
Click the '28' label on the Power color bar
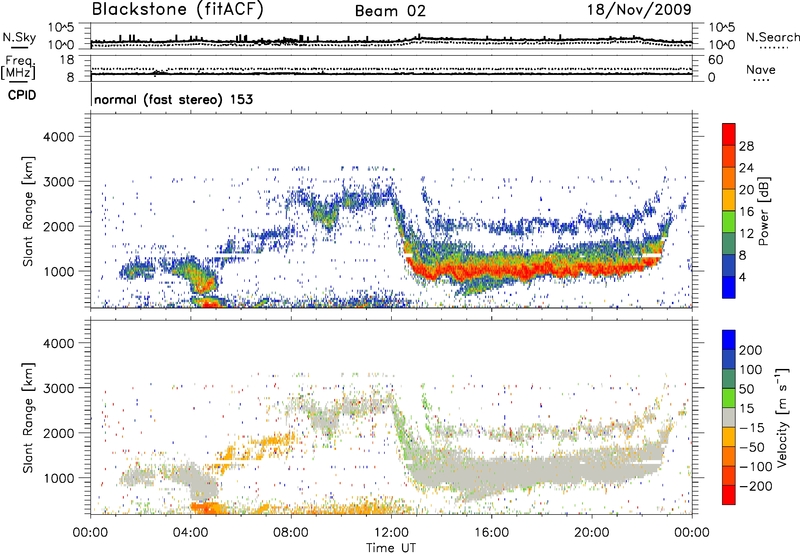[746, 146]
